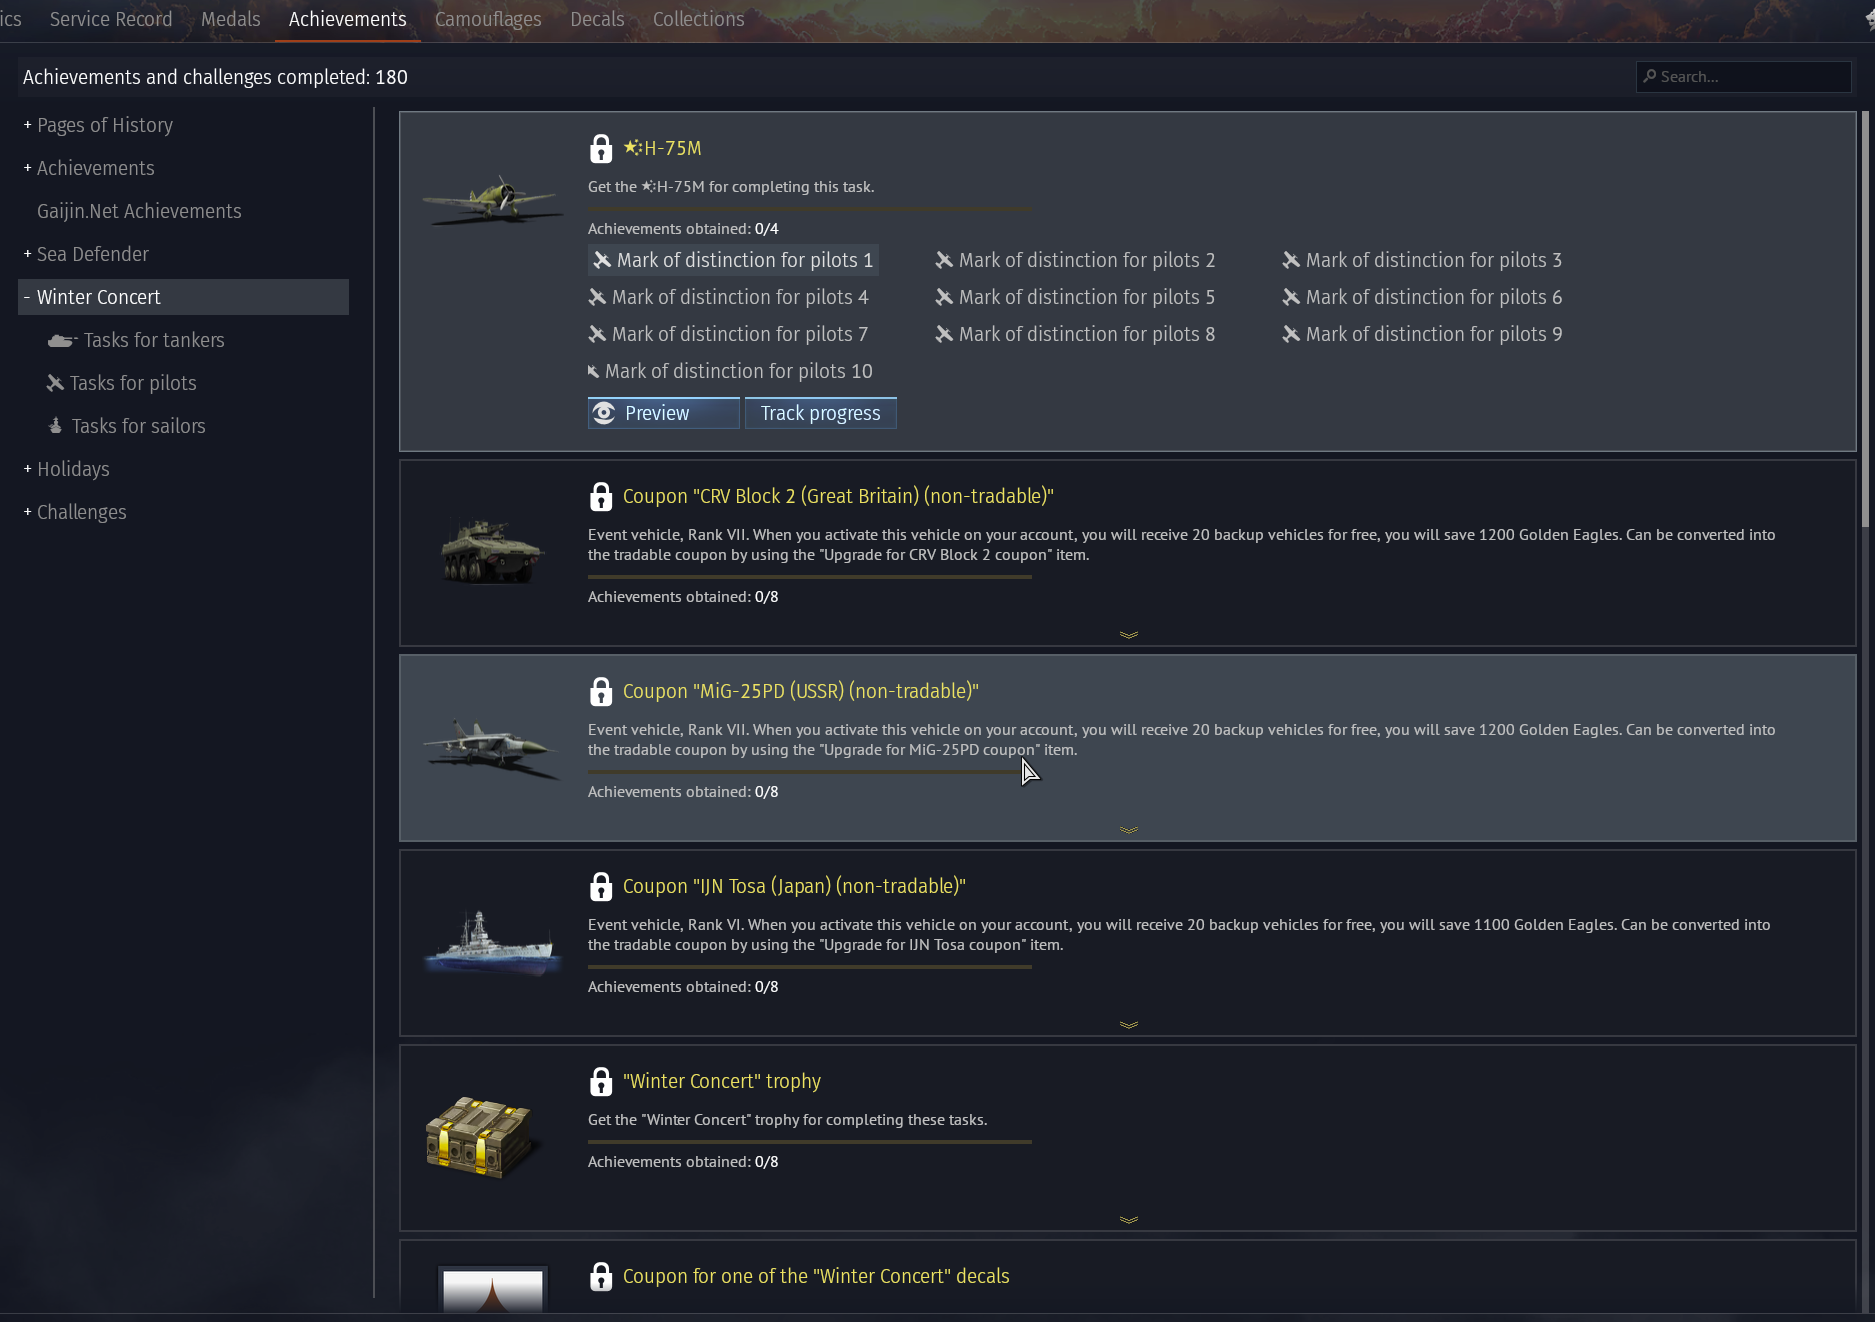The height and width of the screenshot is (1322, 1875).
Task: Open Gaijin.Net Achievements in sidebar
Action: coord(139,211)
